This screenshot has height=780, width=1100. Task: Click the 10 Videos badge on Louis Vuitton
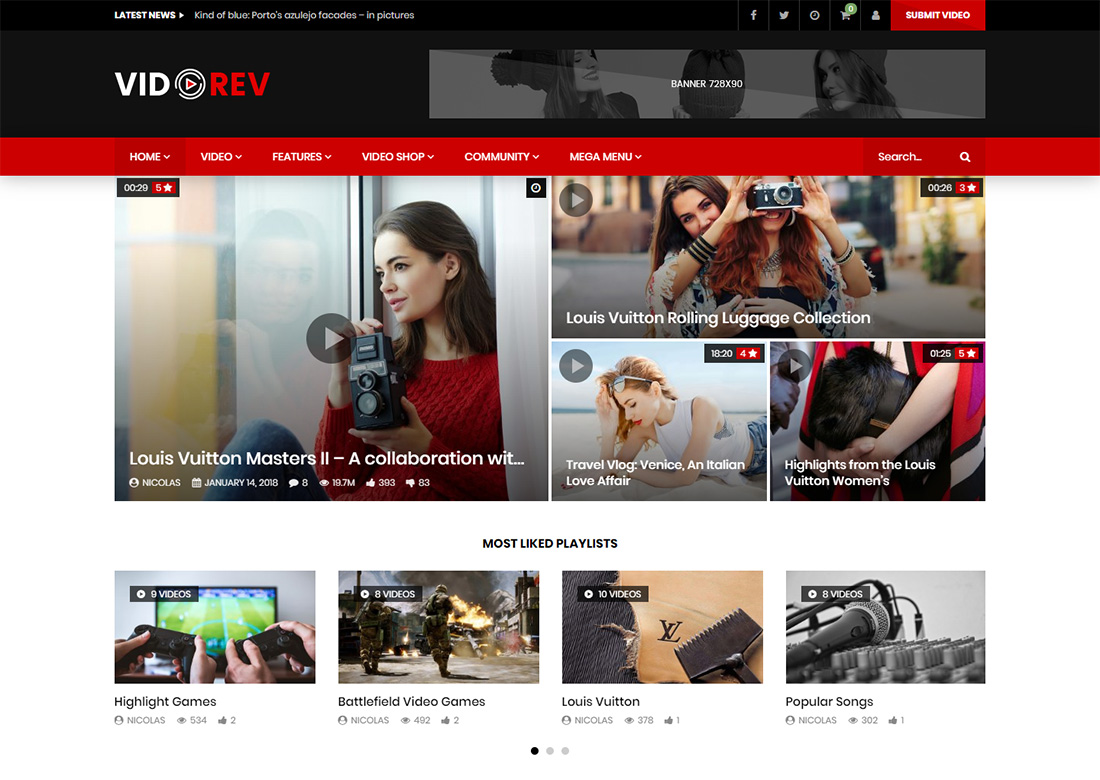click(x=613, y=594)
